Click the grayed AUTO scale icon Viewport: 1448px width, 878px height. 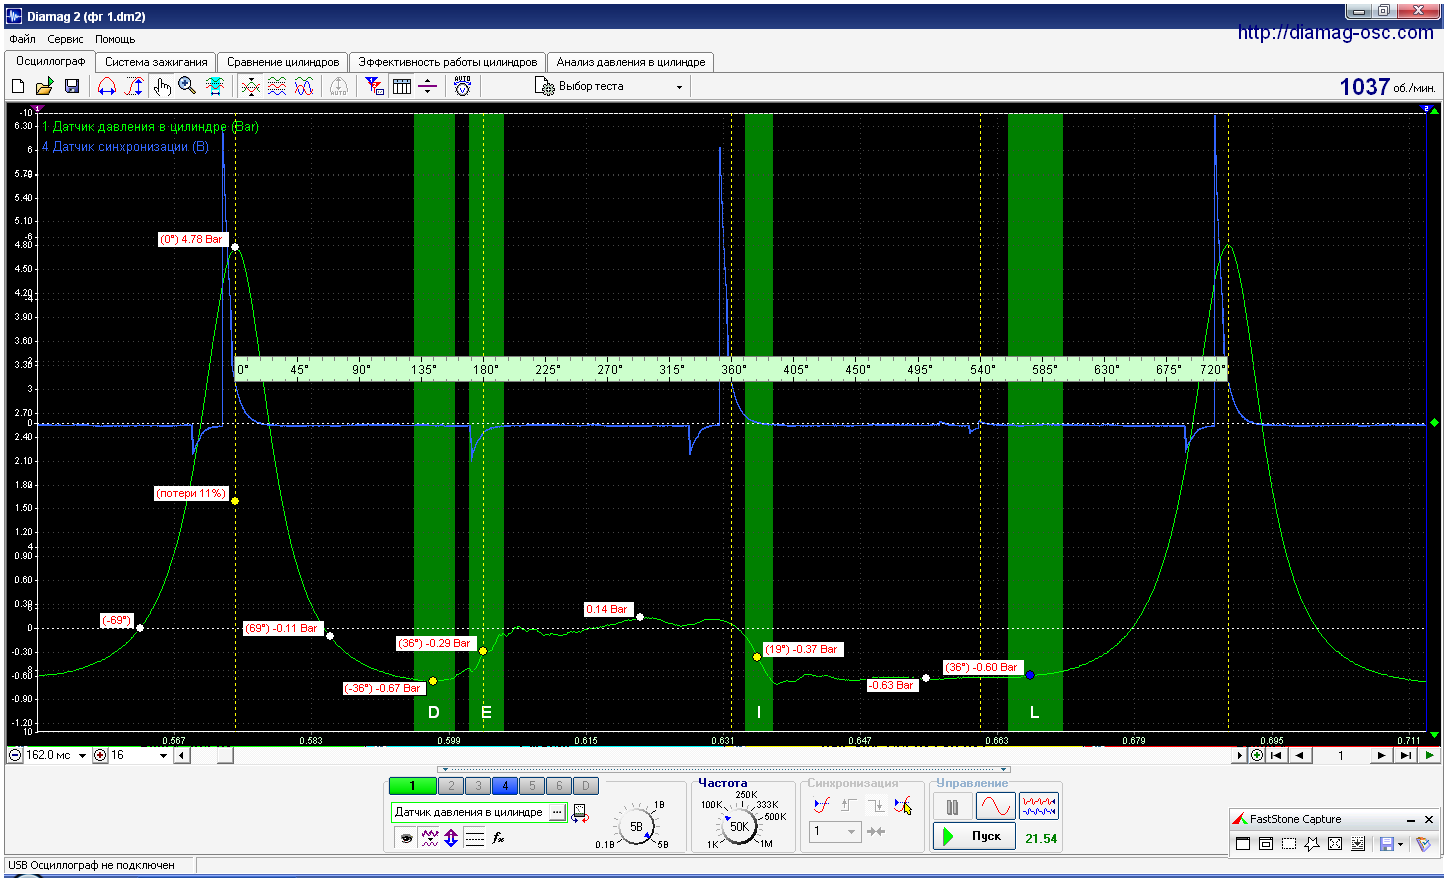[338, 87]
